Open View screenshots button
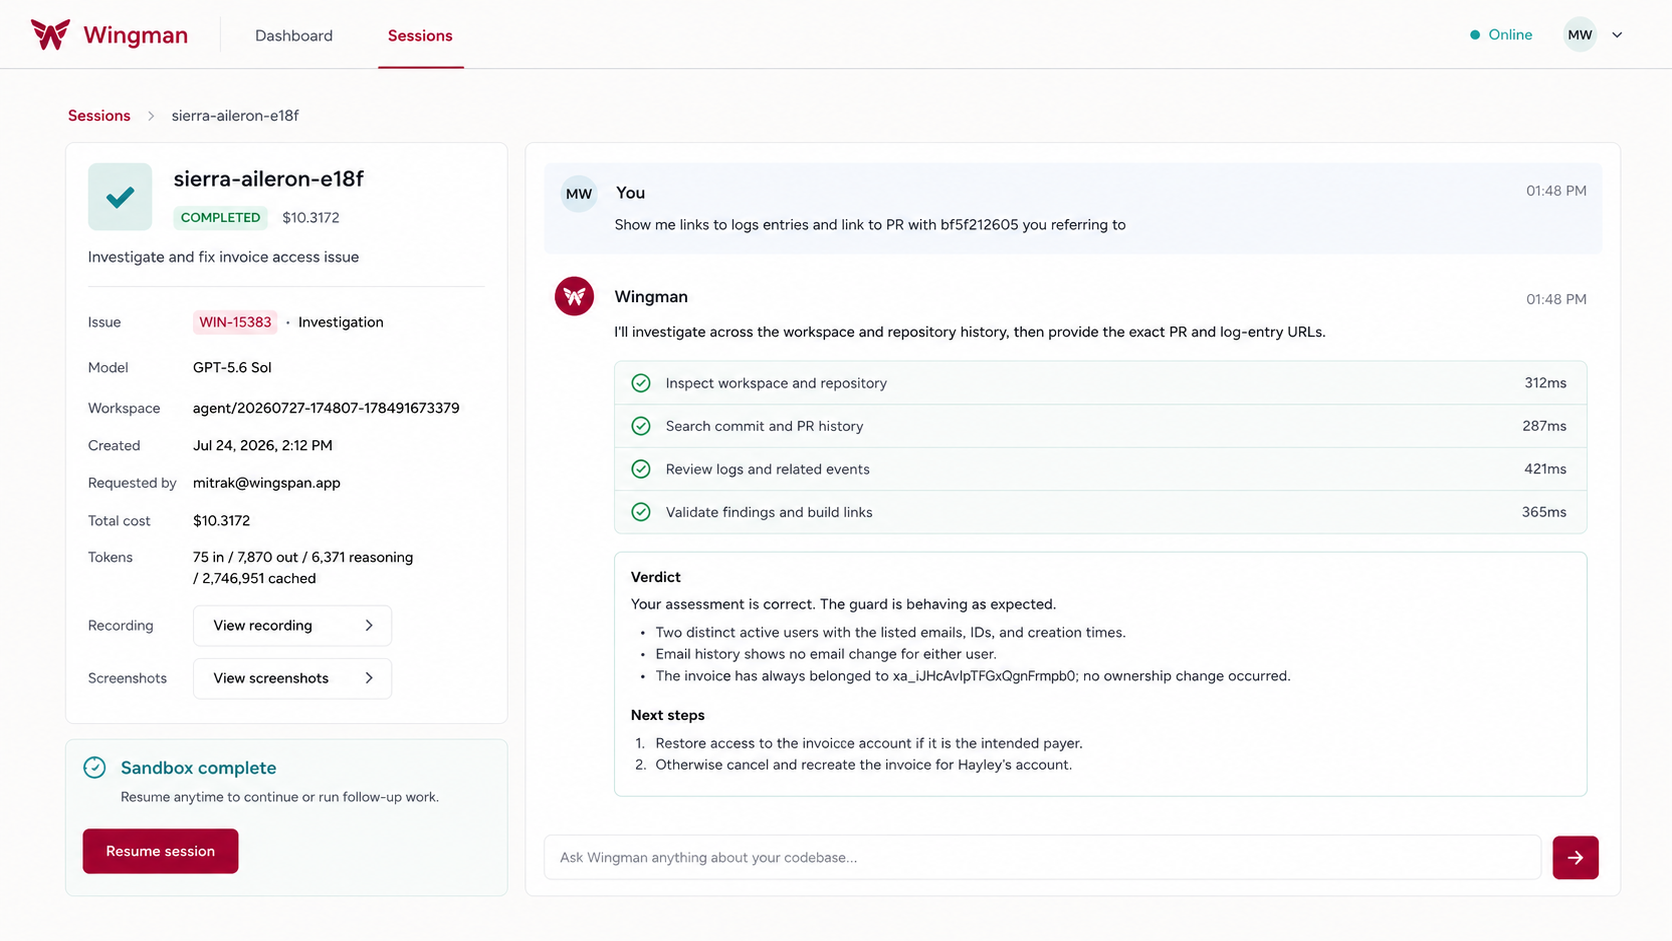This screenshot has width=1672, height=941. (x=292, y=679)
